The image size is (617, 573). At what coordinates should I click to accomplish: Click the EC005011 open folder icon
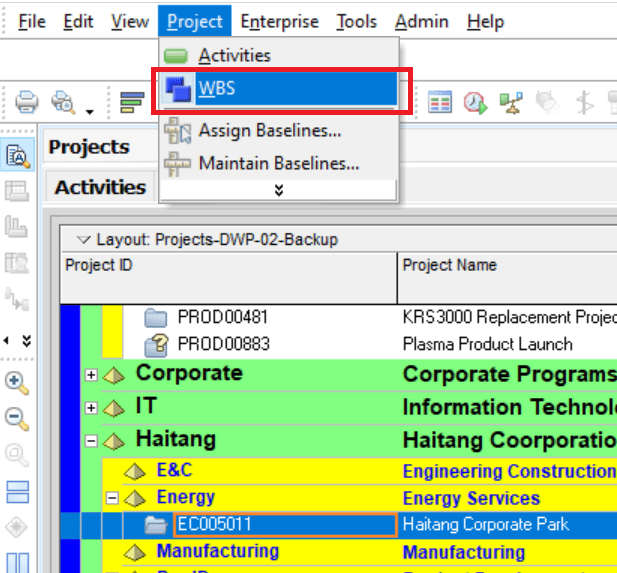click(x=155, y=525)
